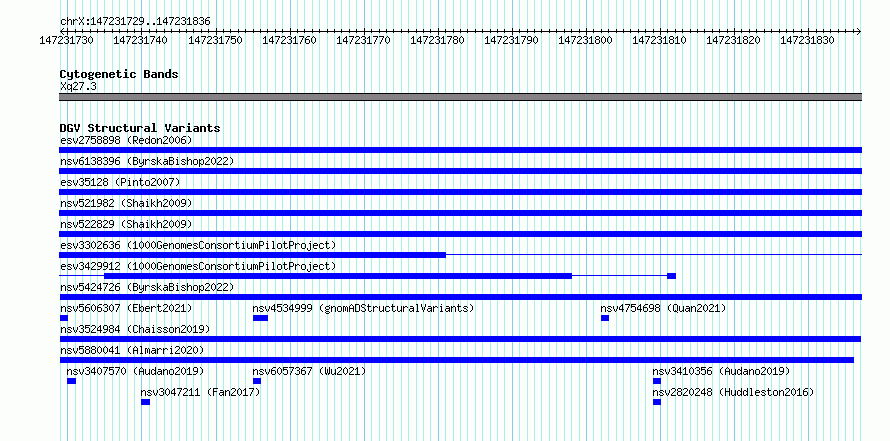Open variant nsv4754698 (Quan2021) label
The width and height of the screenshot is (890, 441).
[664, 308]
